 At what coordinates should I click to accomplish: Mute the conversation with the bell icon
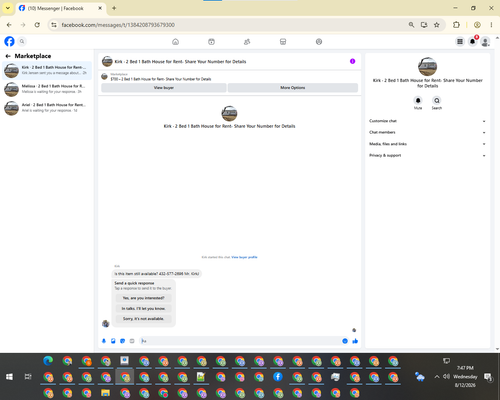[x=418, y=100]
